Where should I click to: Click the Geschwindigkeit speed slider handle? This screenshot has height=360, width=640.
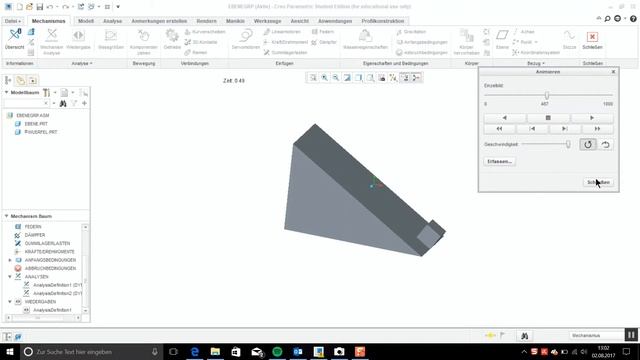568,144
